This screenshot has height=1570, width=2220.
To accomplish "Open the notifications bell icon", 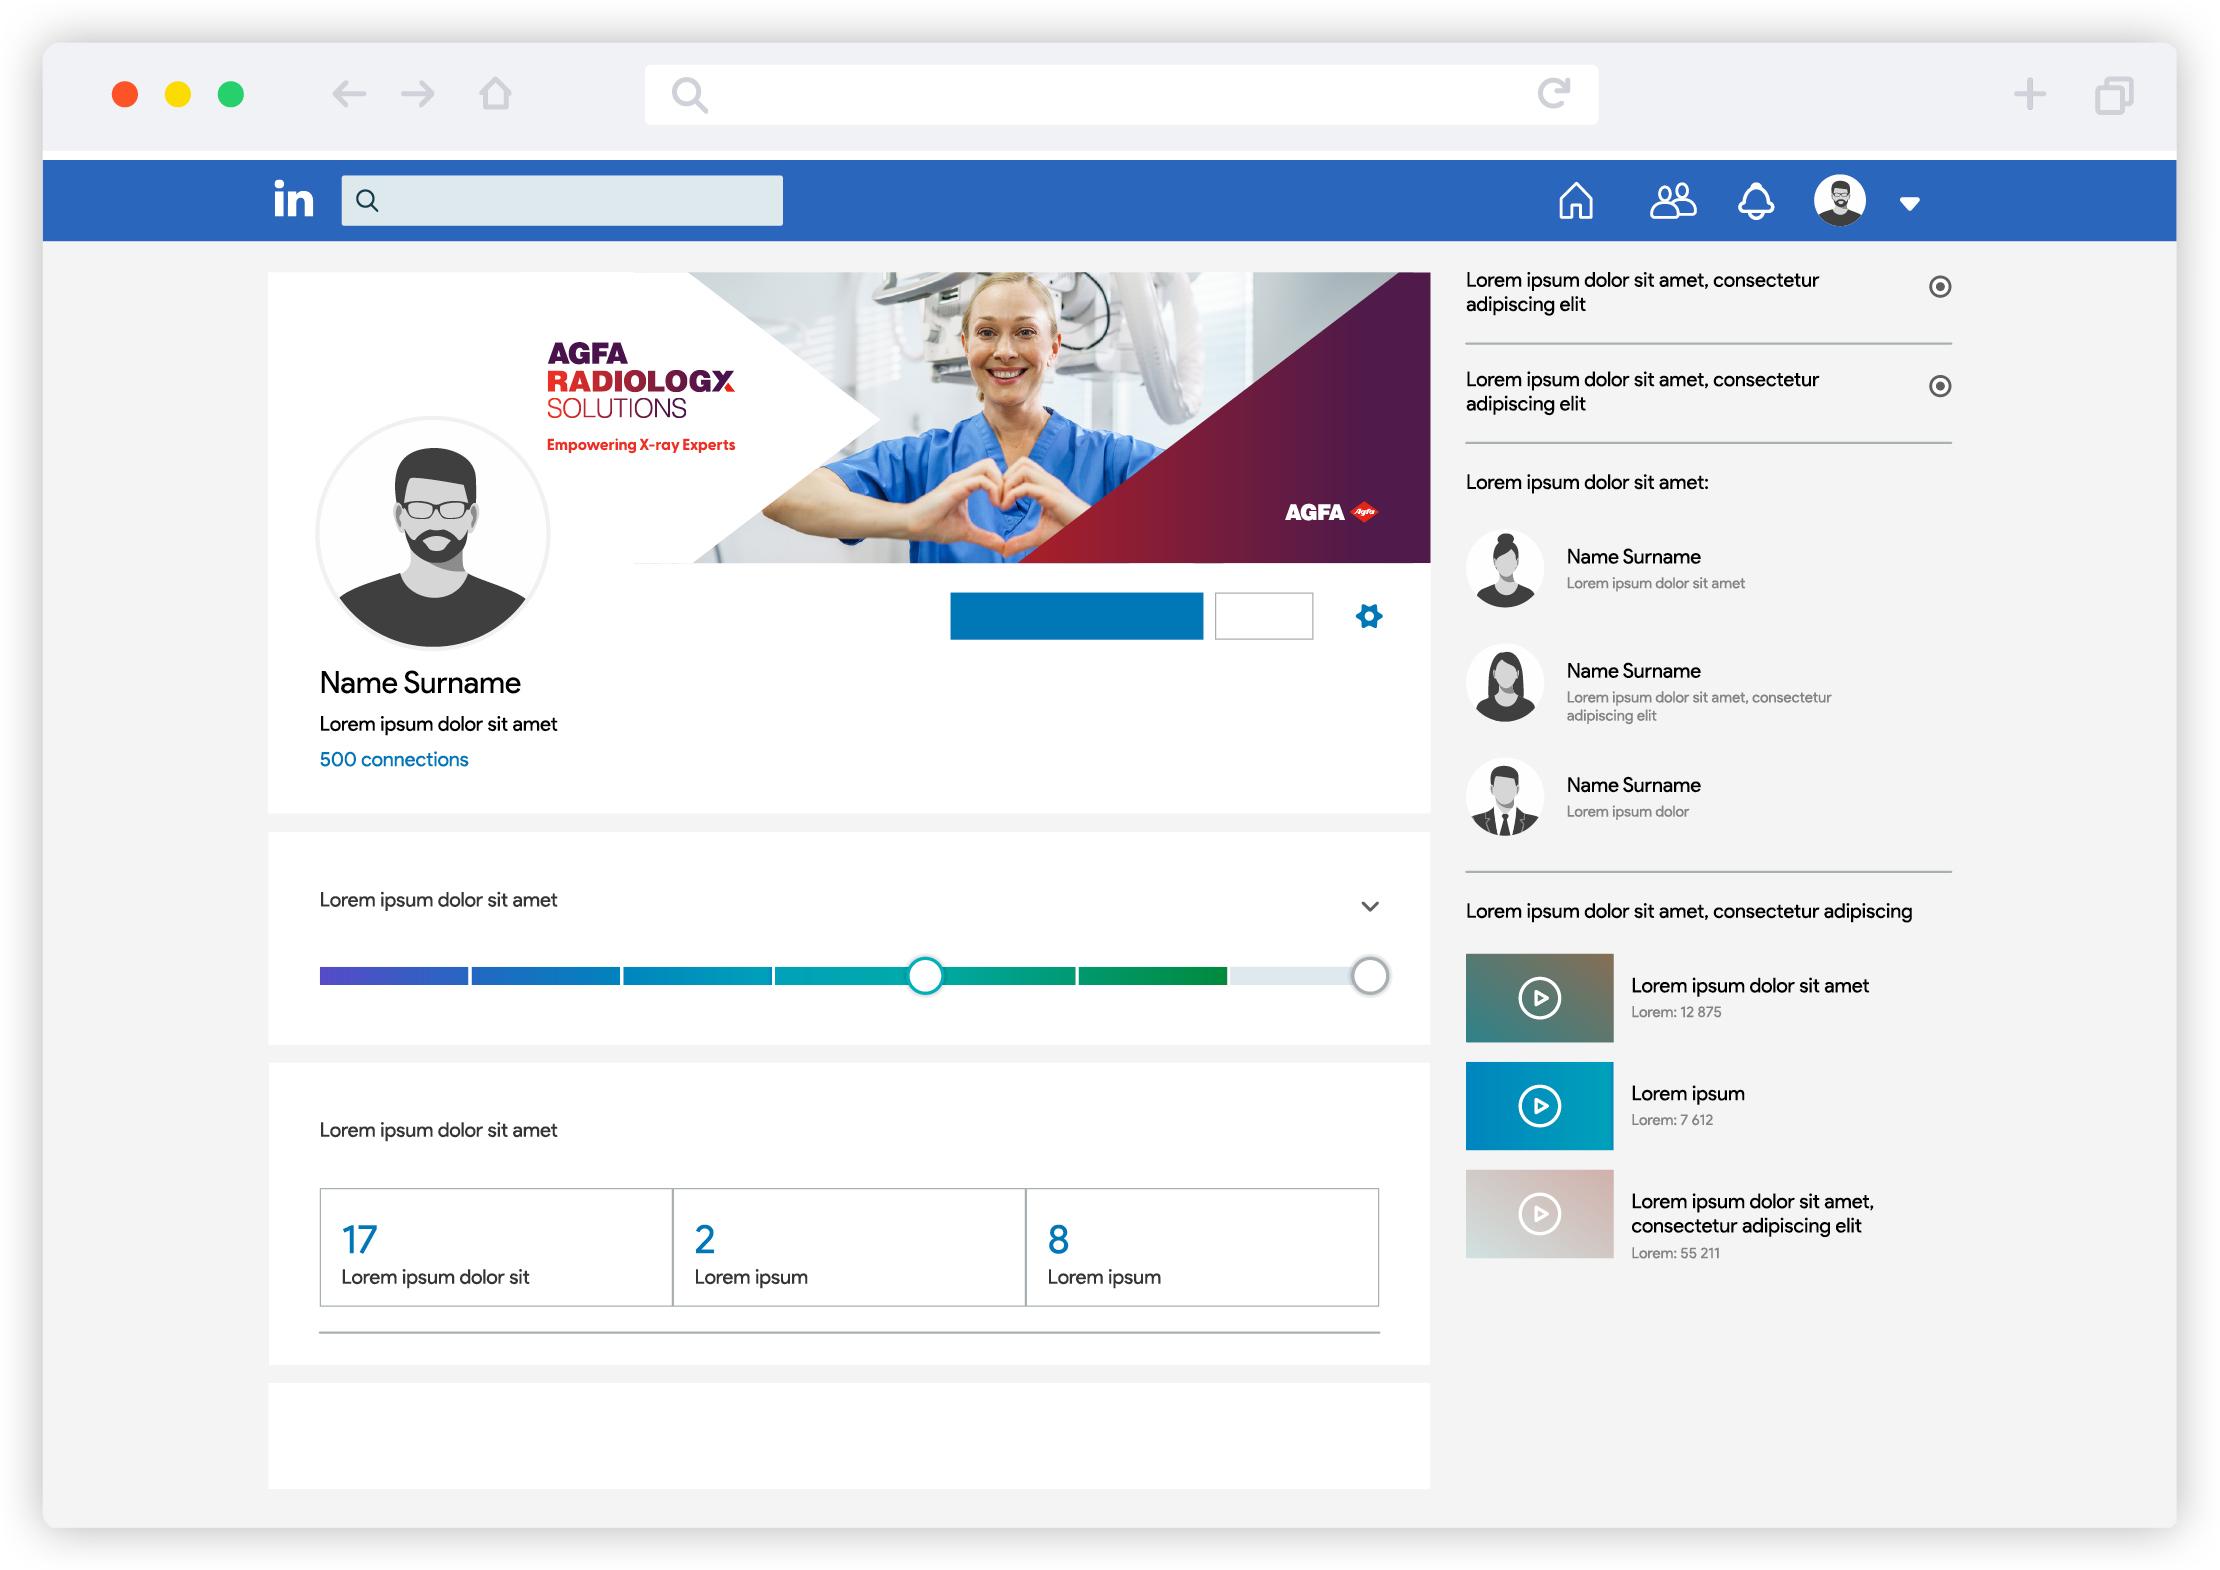I will (x=1756, y=201).
